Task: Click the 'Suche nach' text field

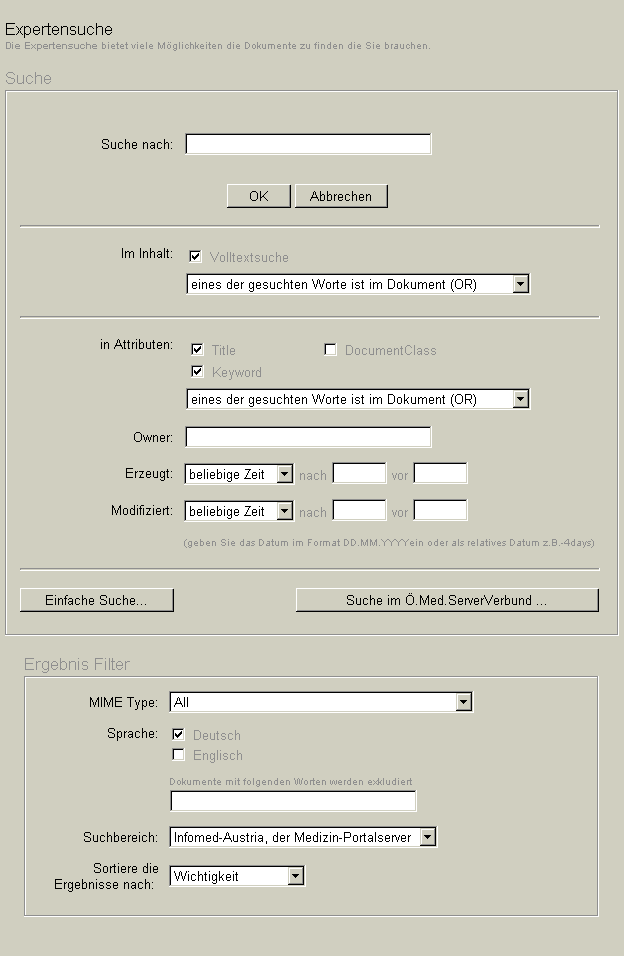Action: coord(308,144)
